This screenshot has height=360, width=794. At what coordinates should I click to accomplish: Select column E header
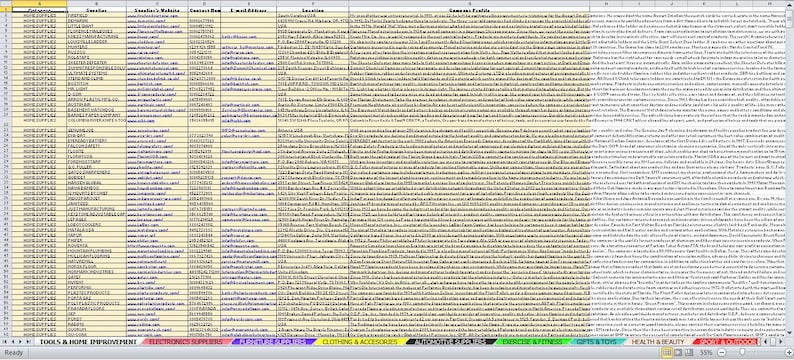point(249,4)
